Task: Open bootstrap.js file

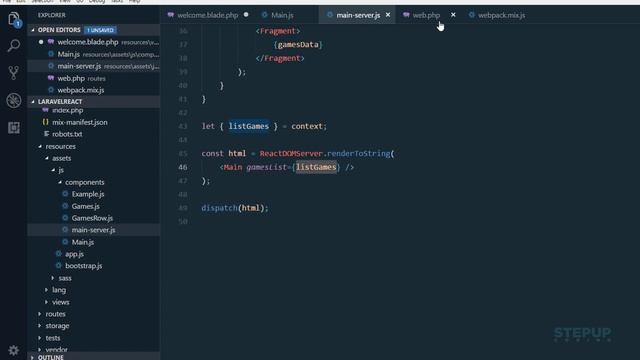Action: (84, 266)
